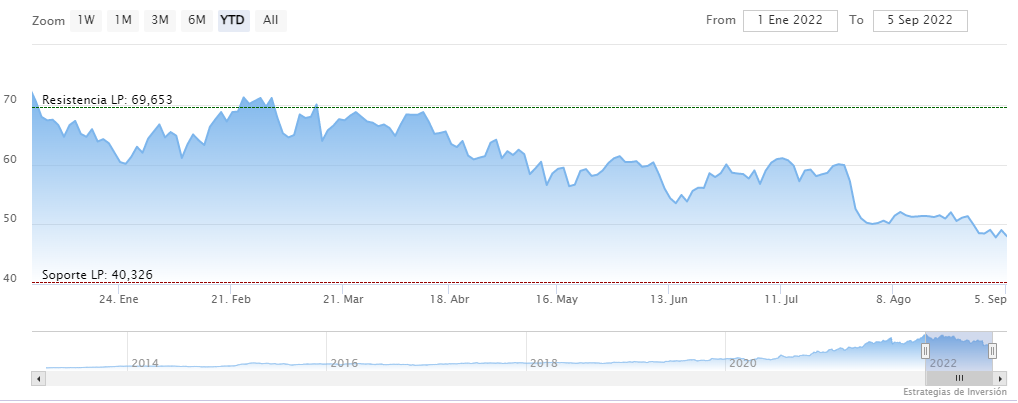This screenshot has width=1018, height=403.
Task: Choose the 6M zoom option
Action: click(197, 20)
